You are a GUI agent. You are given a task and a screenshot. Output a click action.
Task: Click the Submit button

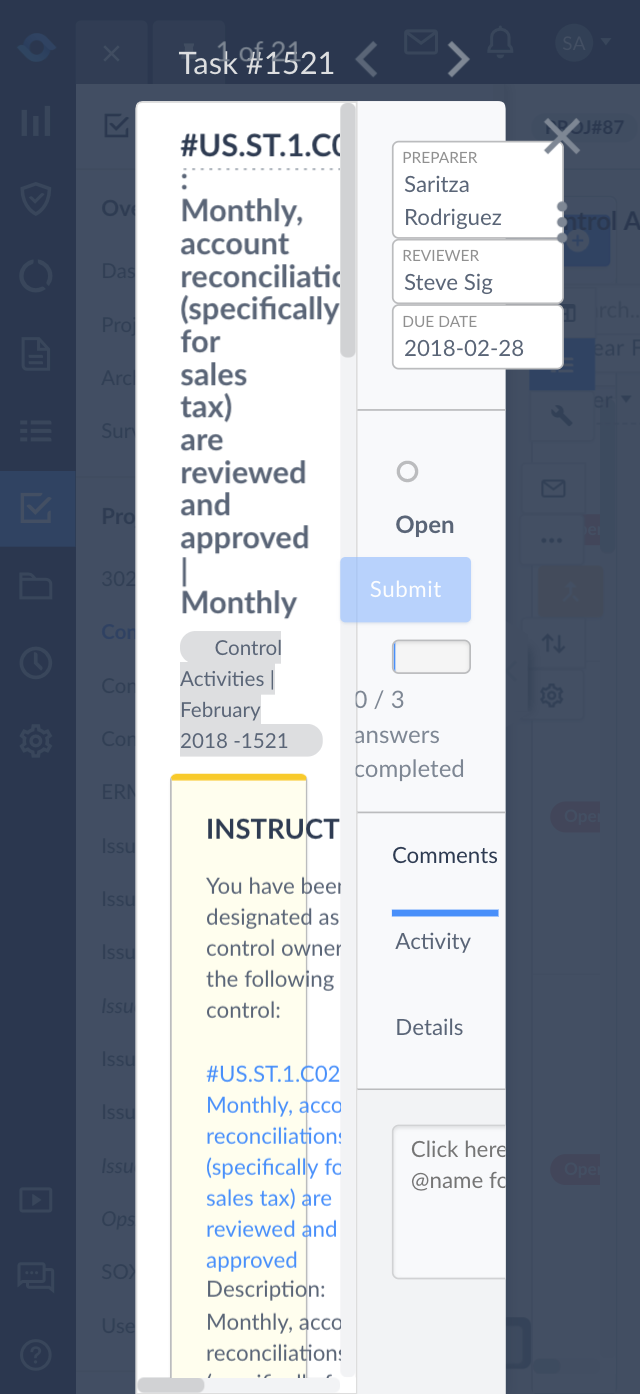point(405,589)
